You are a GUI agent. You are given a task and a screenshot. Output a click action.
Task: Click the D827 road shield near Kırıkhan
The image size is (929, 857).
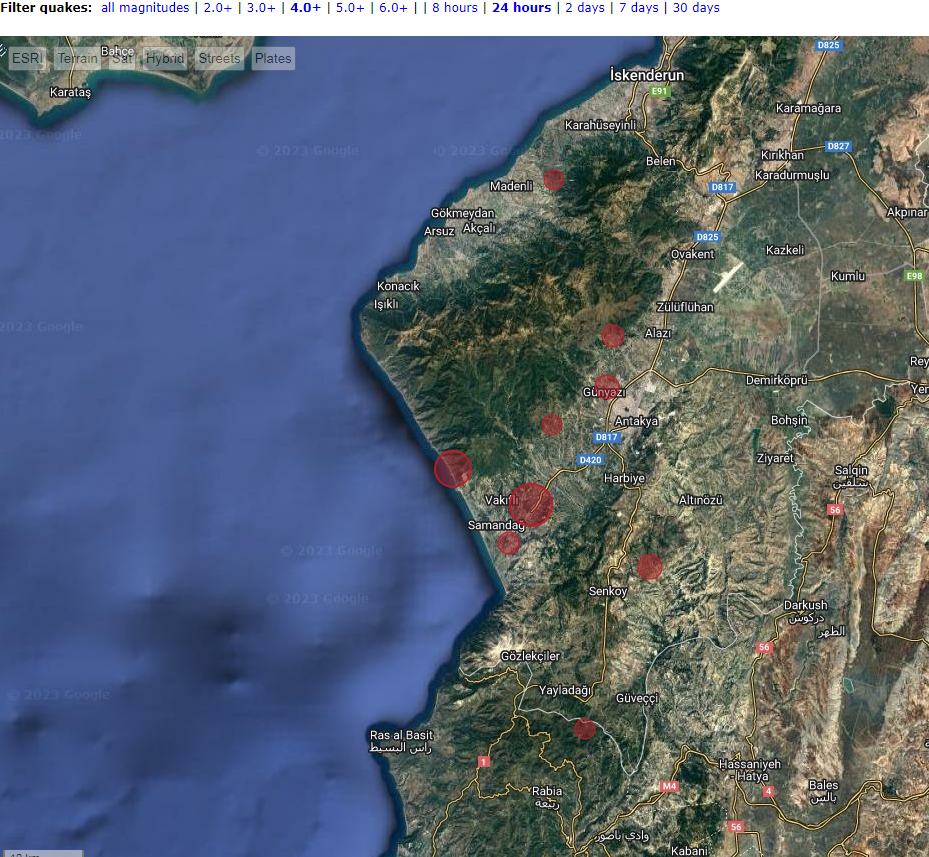838,146
